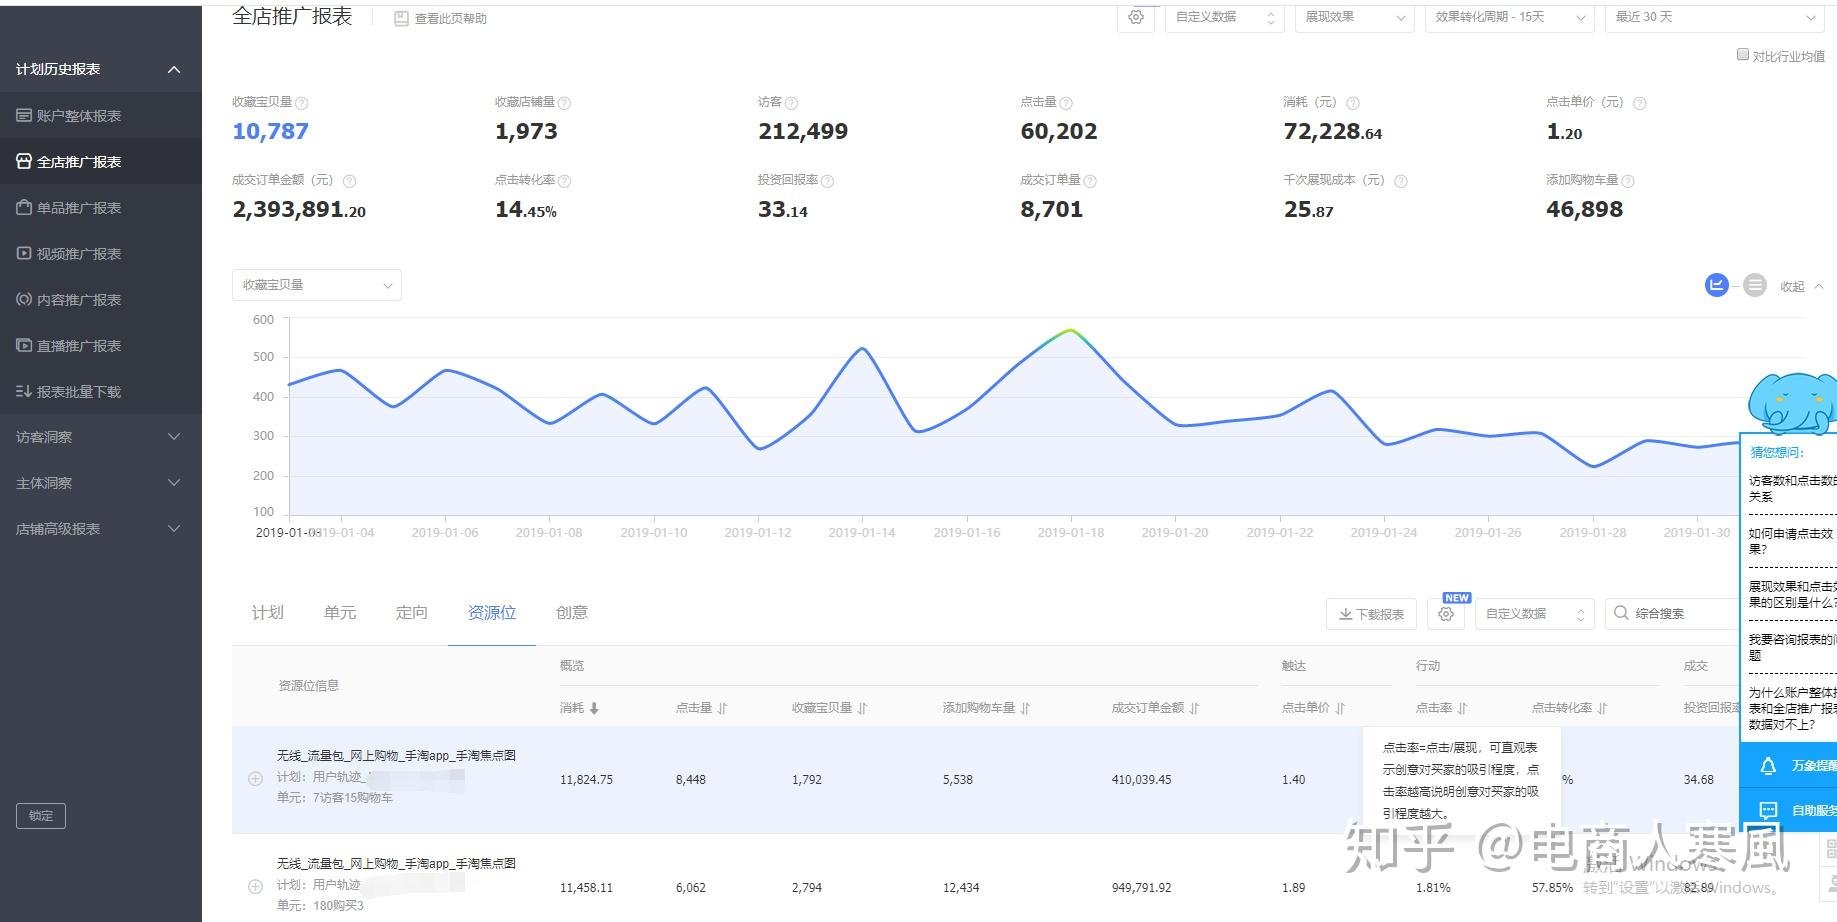
Task: Click help icon beside 投资回报率 metric
Action: 827,181
